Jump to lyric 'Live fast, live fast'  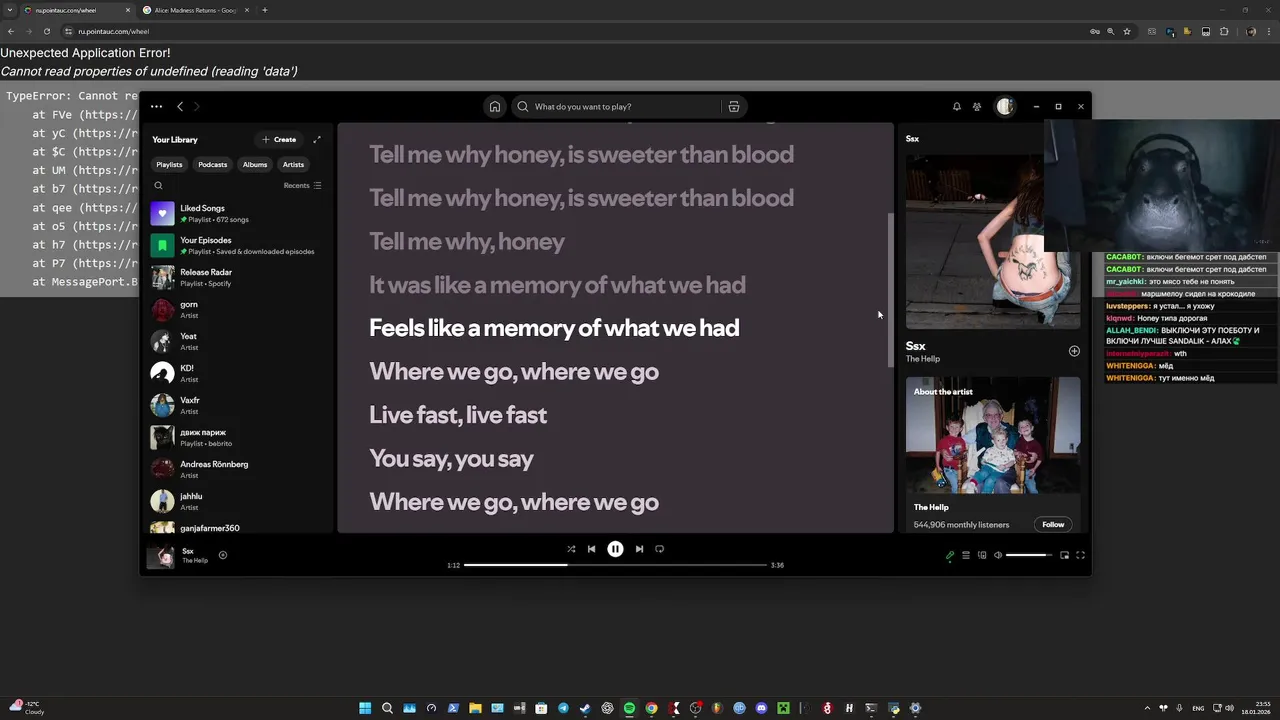pyautogui.click(x=458, y=415)
